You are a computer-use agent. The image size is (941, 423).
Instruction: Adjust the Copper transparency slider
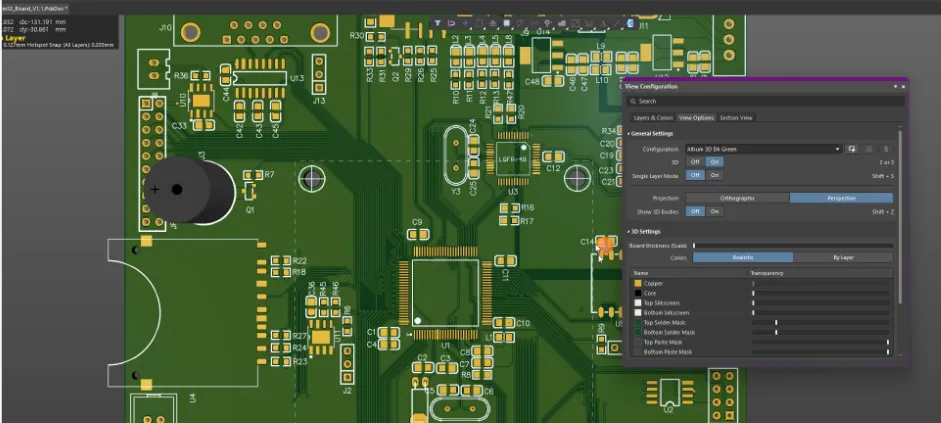[820, 283]
